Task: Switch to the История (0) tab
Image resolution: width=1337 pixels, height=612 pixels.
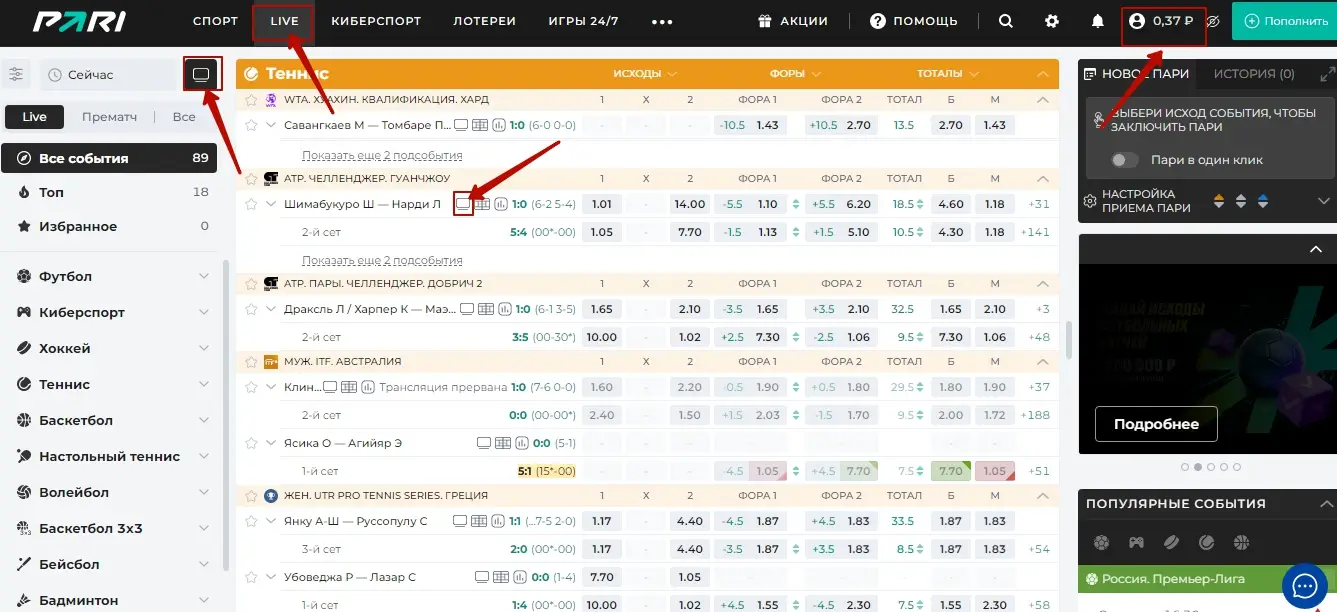Action: [x=1253, y=74]
